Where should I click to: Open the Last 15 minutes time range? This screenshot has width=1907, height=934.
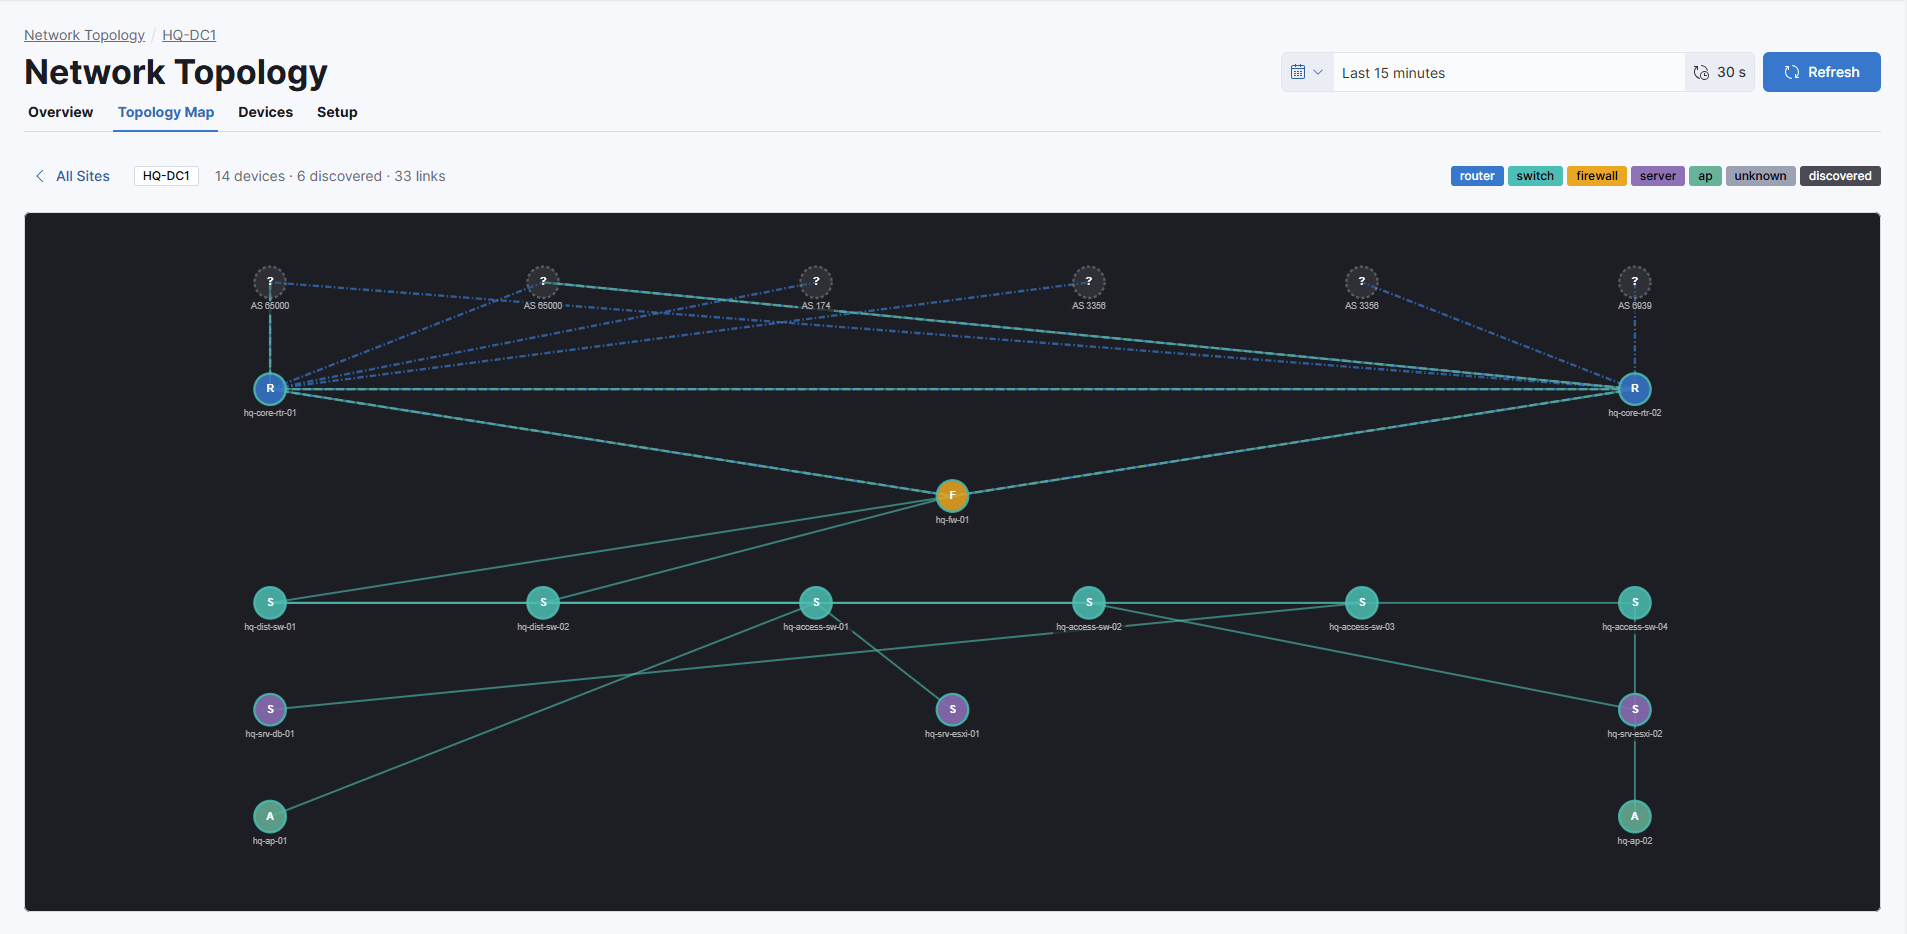(x=1508, y=72)
